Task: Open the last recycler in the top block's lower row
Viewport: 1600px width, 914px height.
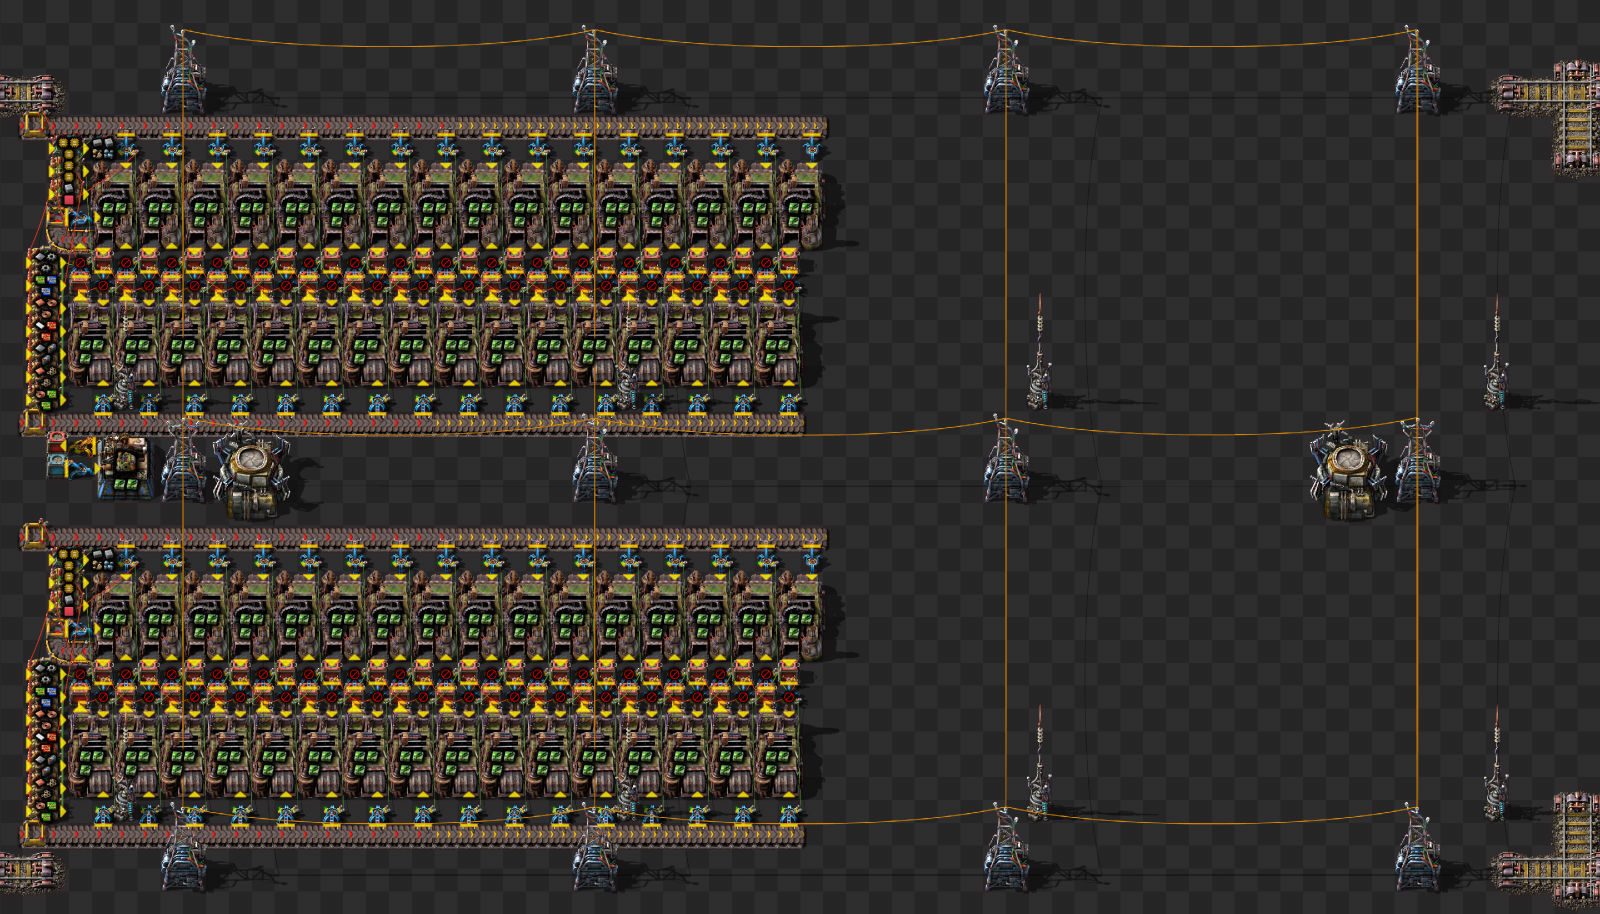Action: point(778,342)
